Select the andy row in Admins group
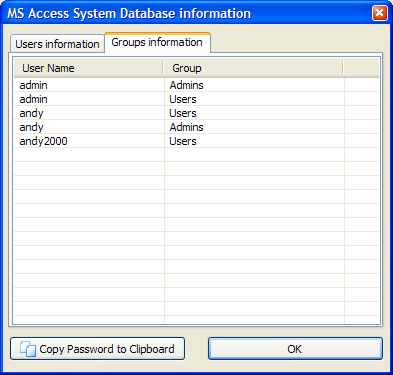 coord(196,127)
